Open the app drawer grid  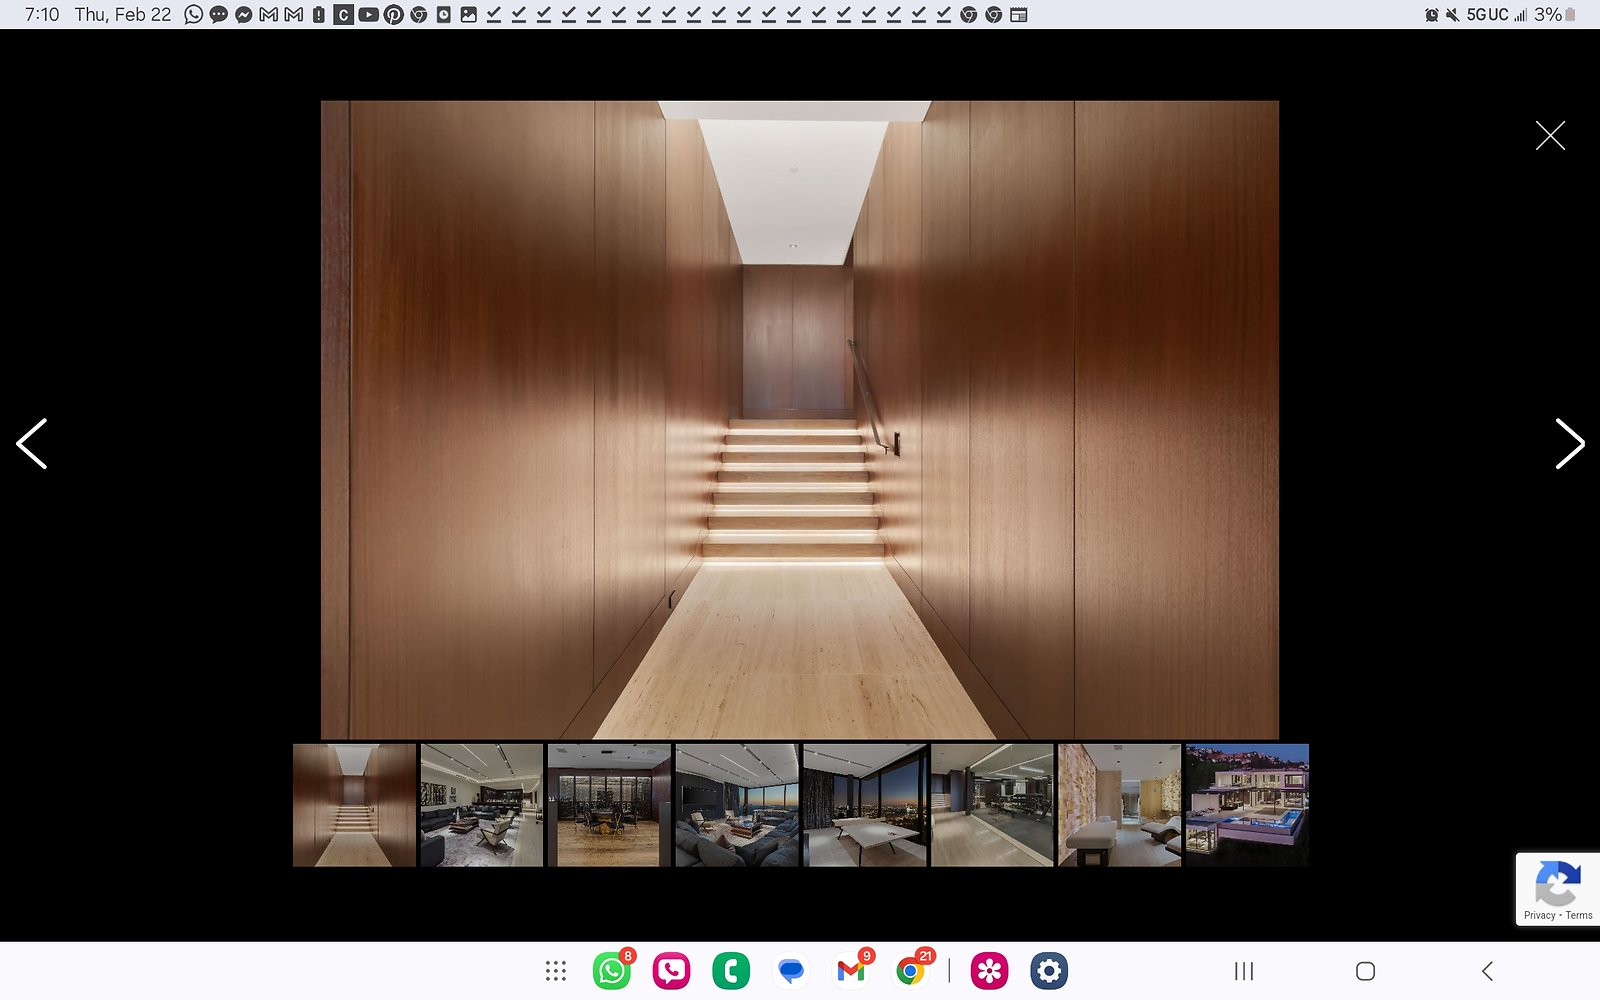tap(556, 971)
